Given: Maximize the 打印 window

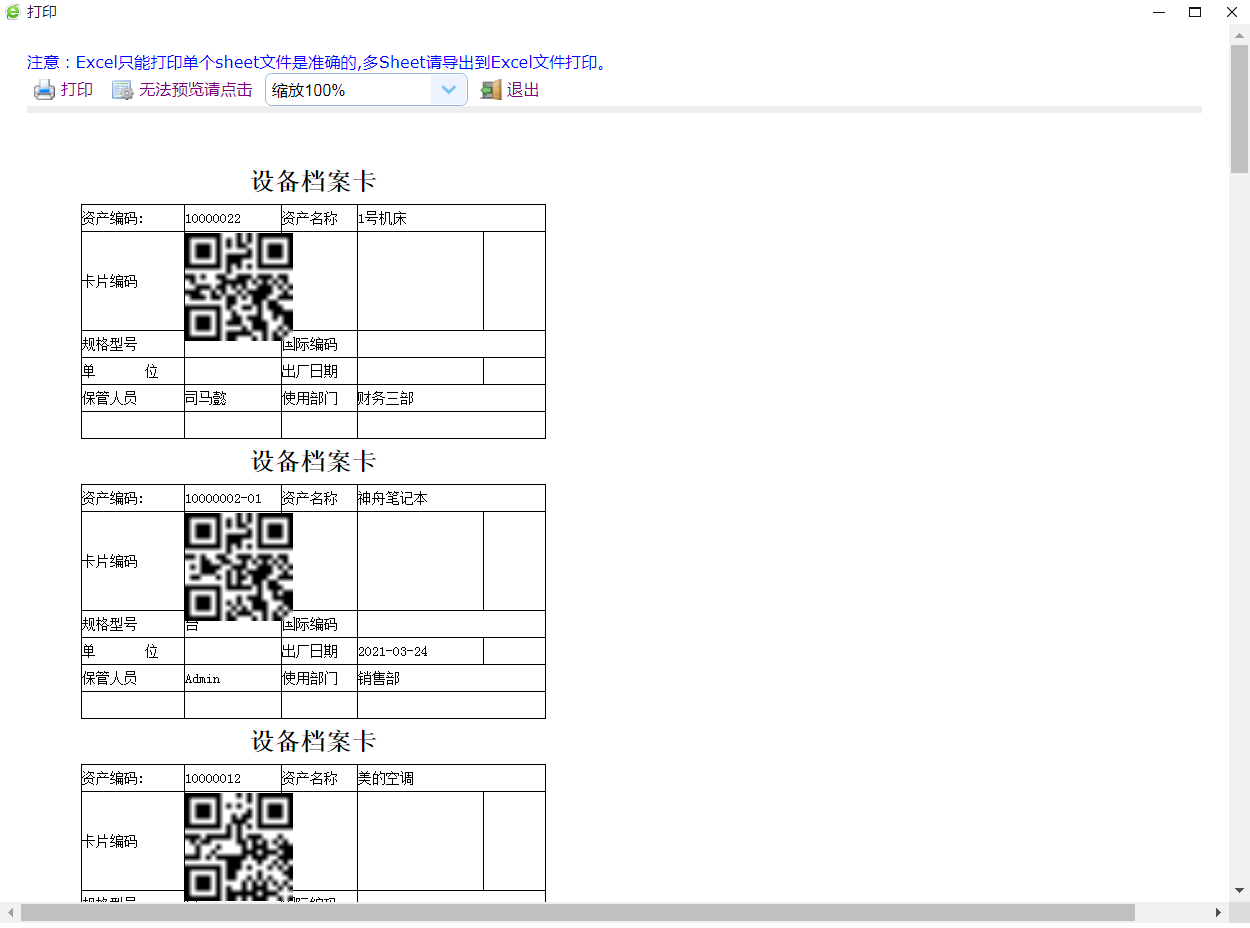Looking at the screenshot, I should [x=1194, y=12].
